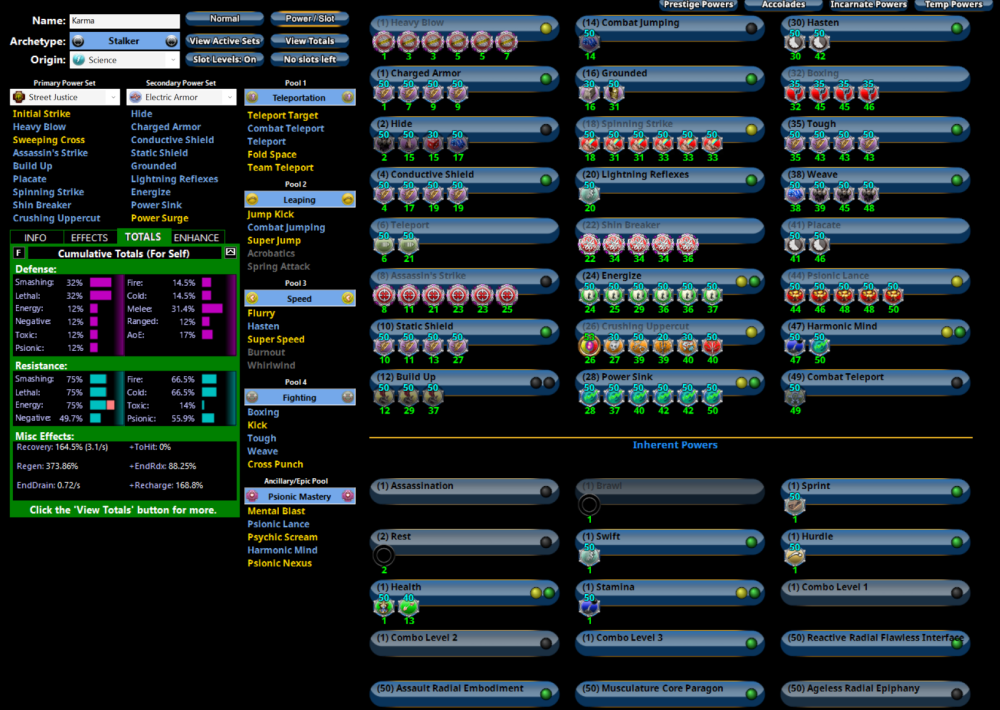Open the Incarnate Powers button

868,5
